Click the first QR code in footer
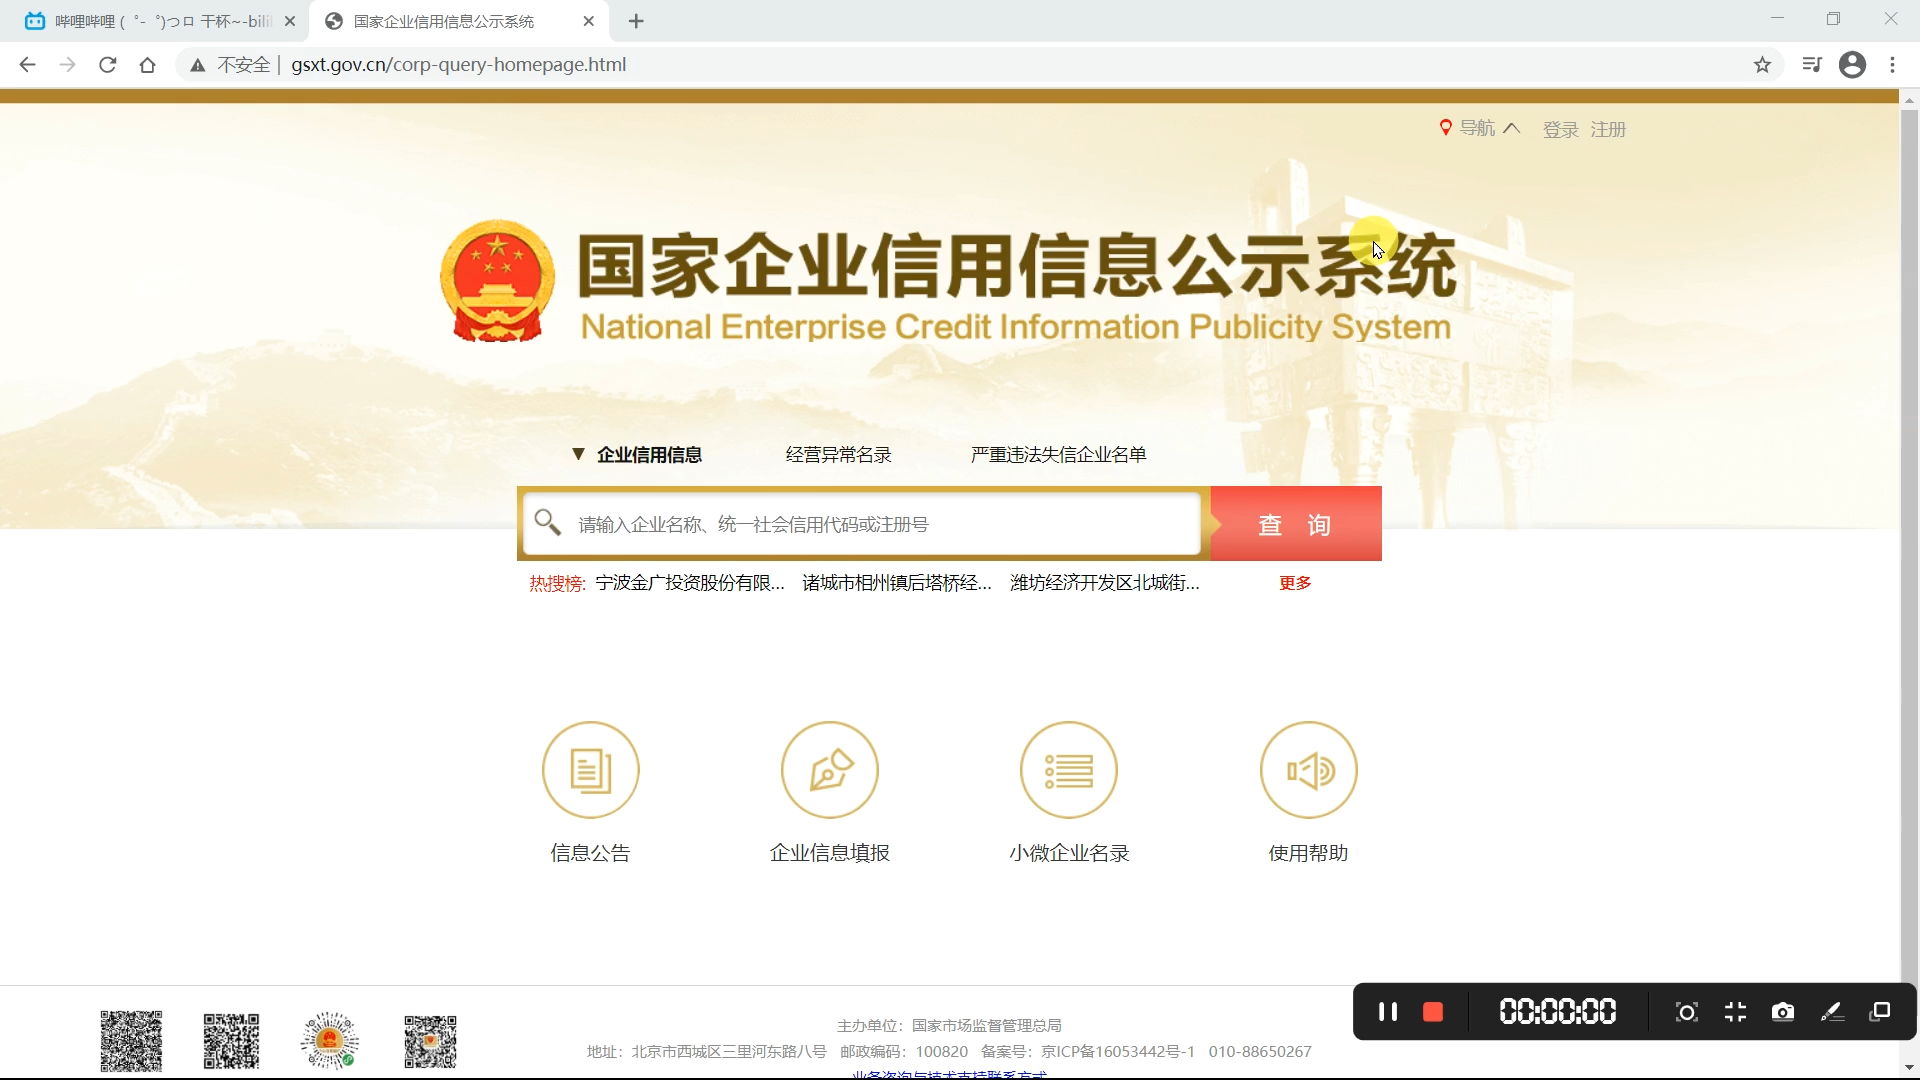This screenshot has height=1080, width=1920. tap(131, 1041)
